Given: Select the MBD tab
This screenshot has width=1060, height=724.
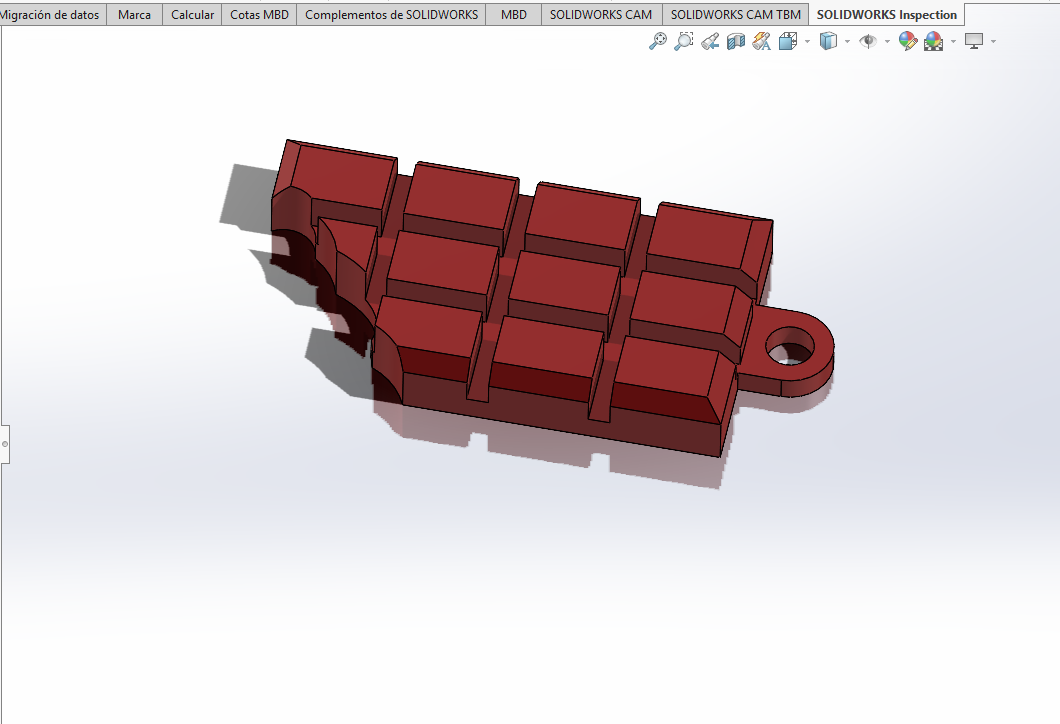Looking at the screenshot, I should pos(514,14).
